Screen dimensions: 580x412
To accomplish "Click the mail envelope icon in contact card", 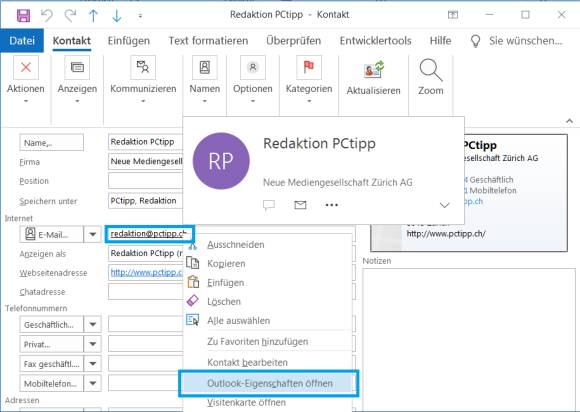I will click(300, 205).
